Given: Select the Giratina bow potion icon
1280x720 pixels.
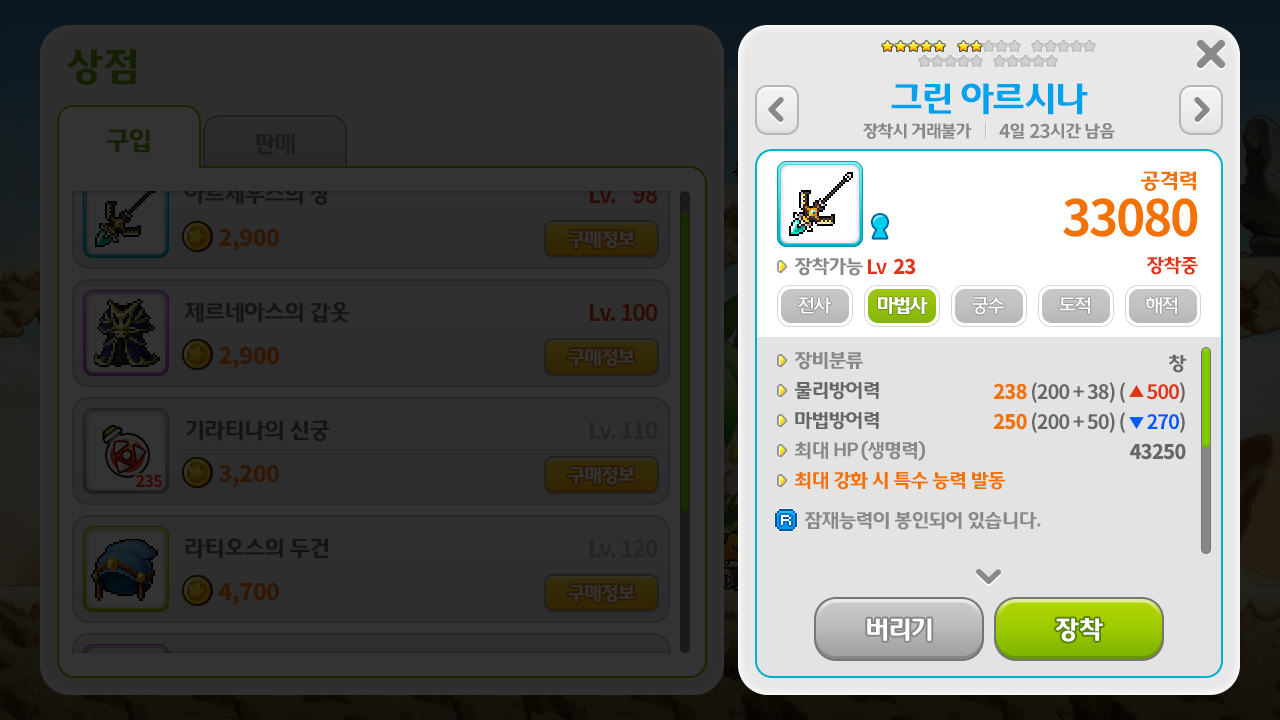Looking at the screenshot, I should [126, 451].
